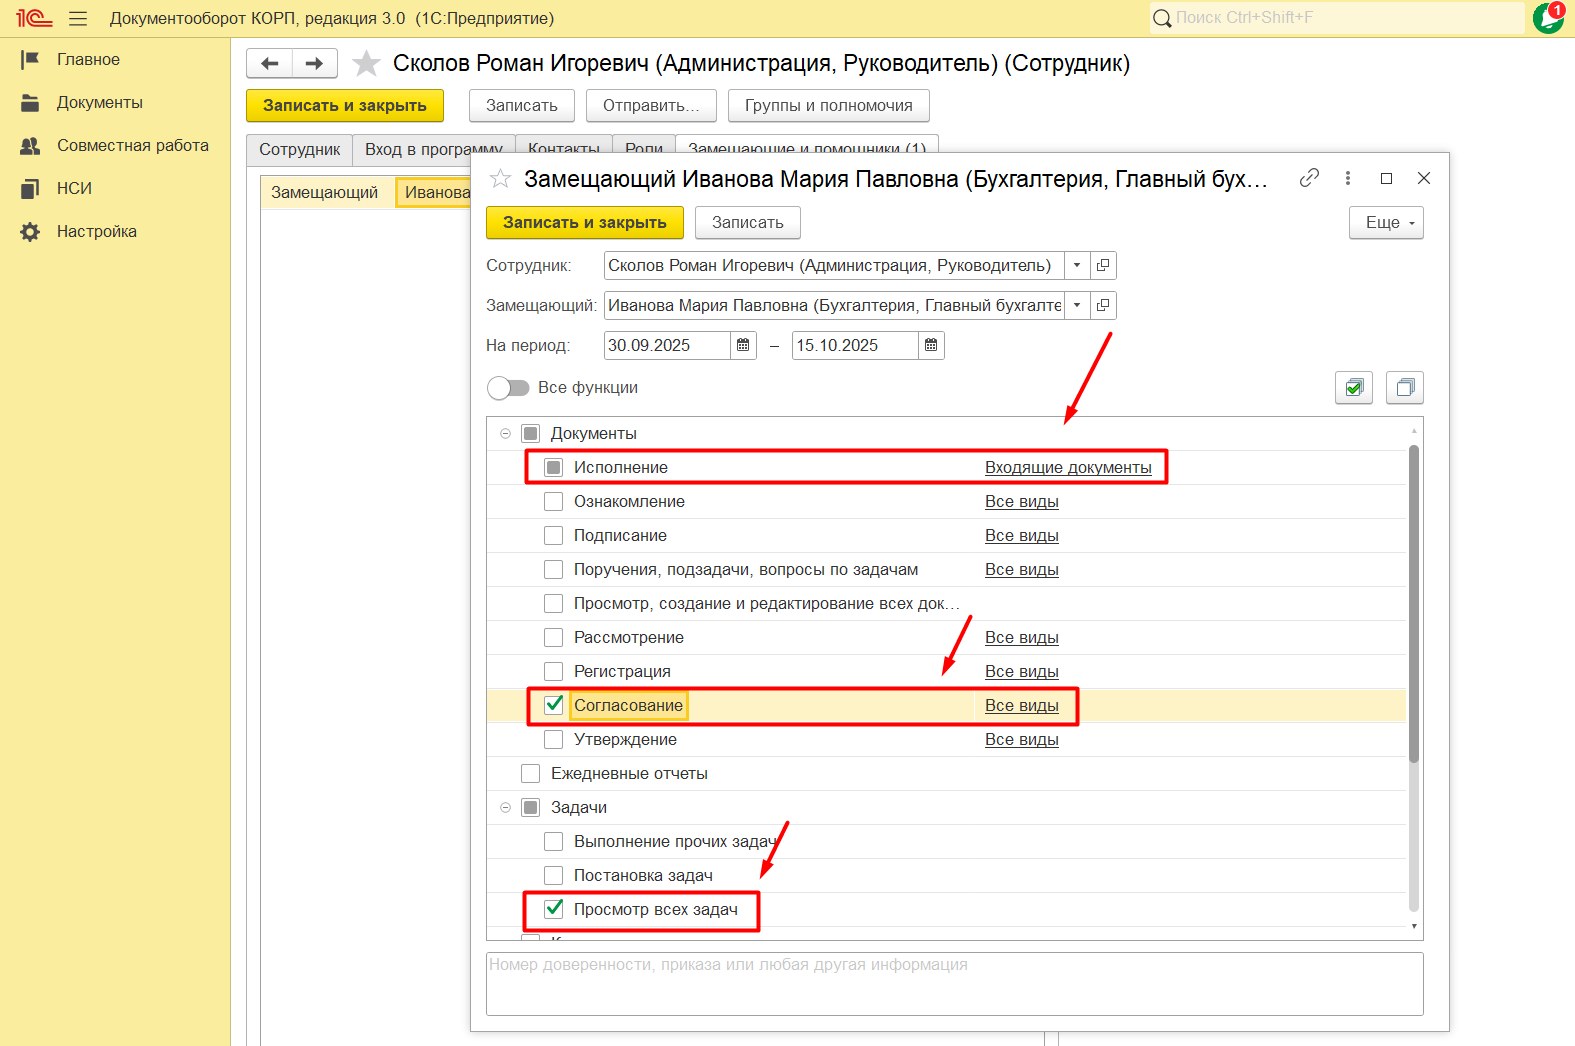Toggle the Документы group checkbox
This screenshot has width=1575, height=1046.
click(x=531, y=433)
